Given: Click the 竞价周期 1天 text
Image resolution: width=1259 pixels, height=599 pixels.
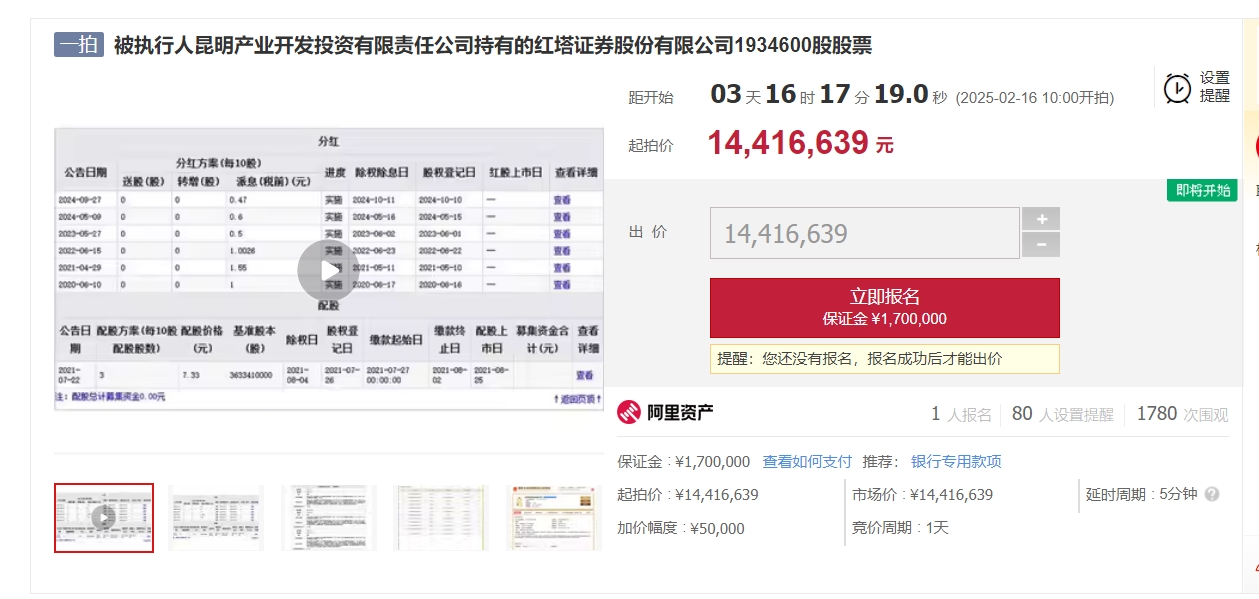Looking at the screenshot, I should [900, 528].
